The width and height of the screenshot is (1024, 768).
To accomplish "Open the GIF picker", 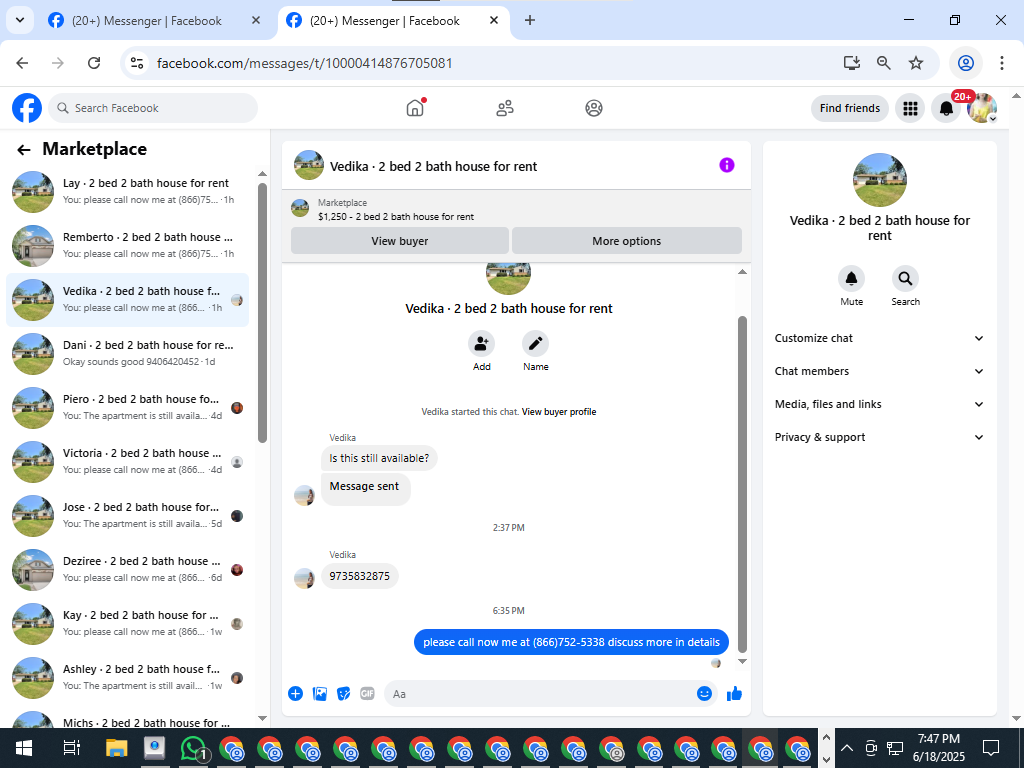I will (368, 694).
